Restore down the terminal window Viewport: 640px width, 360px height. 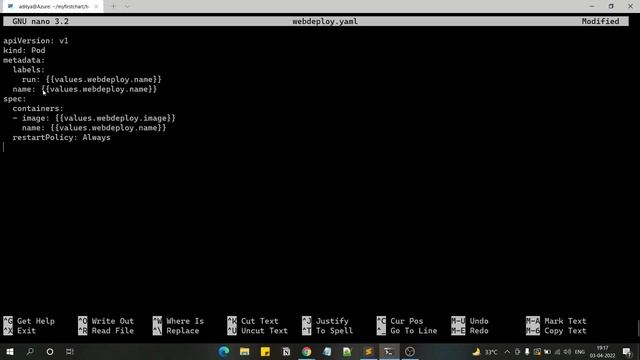point(611,6)
